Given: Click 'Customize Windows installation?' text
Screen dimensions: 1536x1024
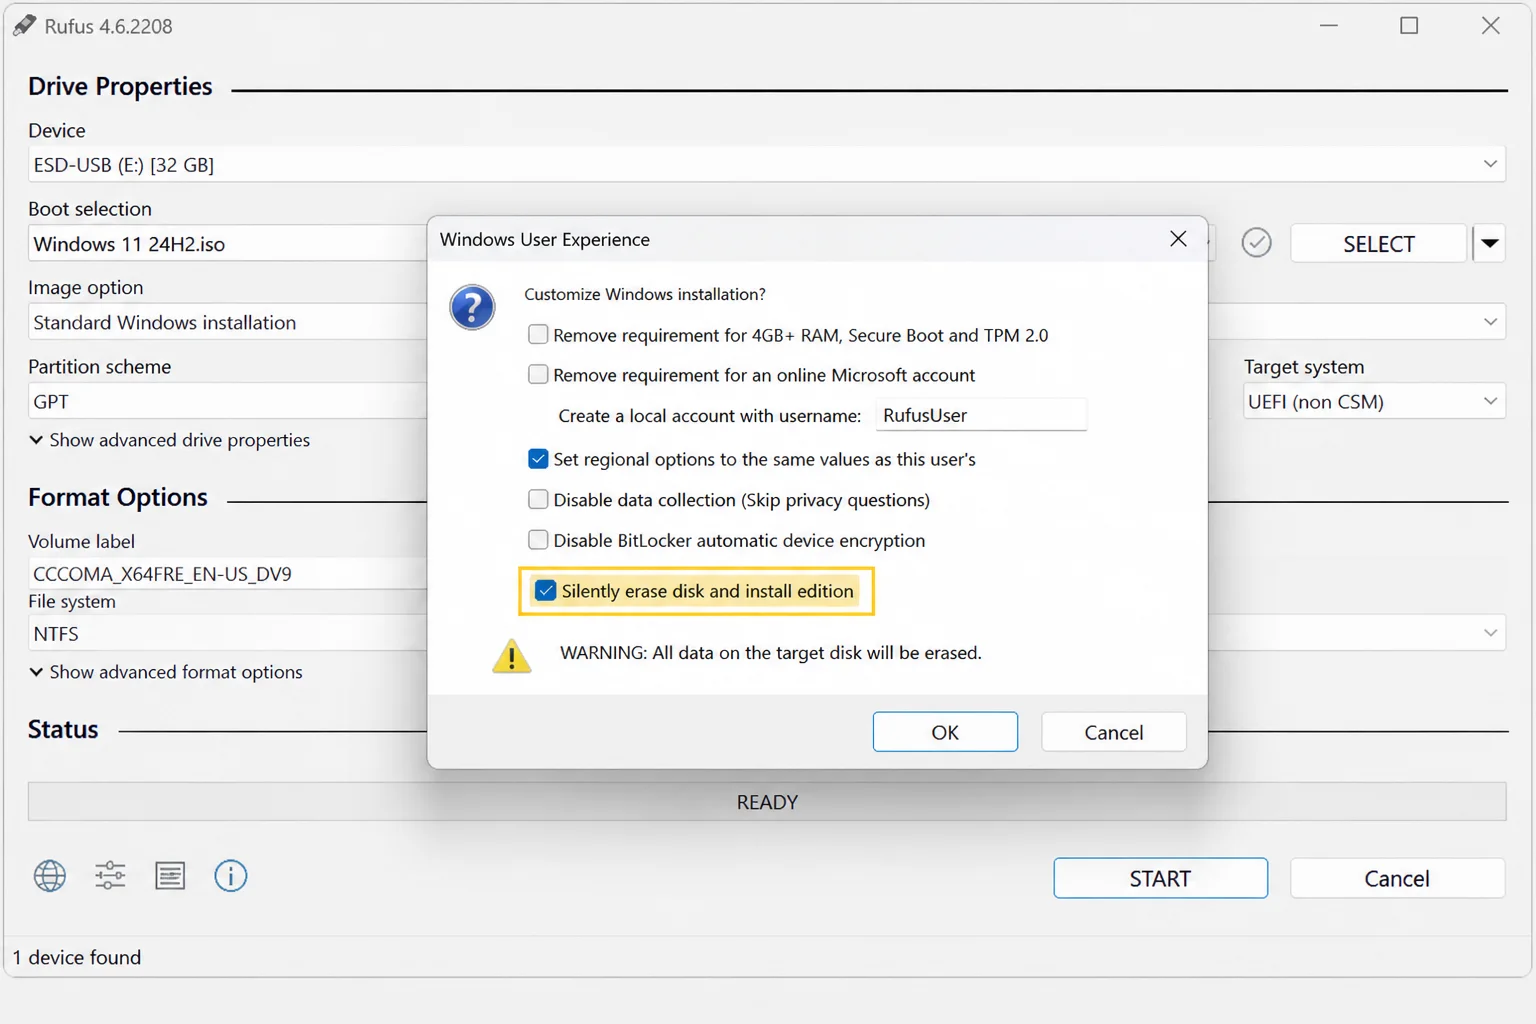Looking at the screenshot, I should (x=645, y=294).
